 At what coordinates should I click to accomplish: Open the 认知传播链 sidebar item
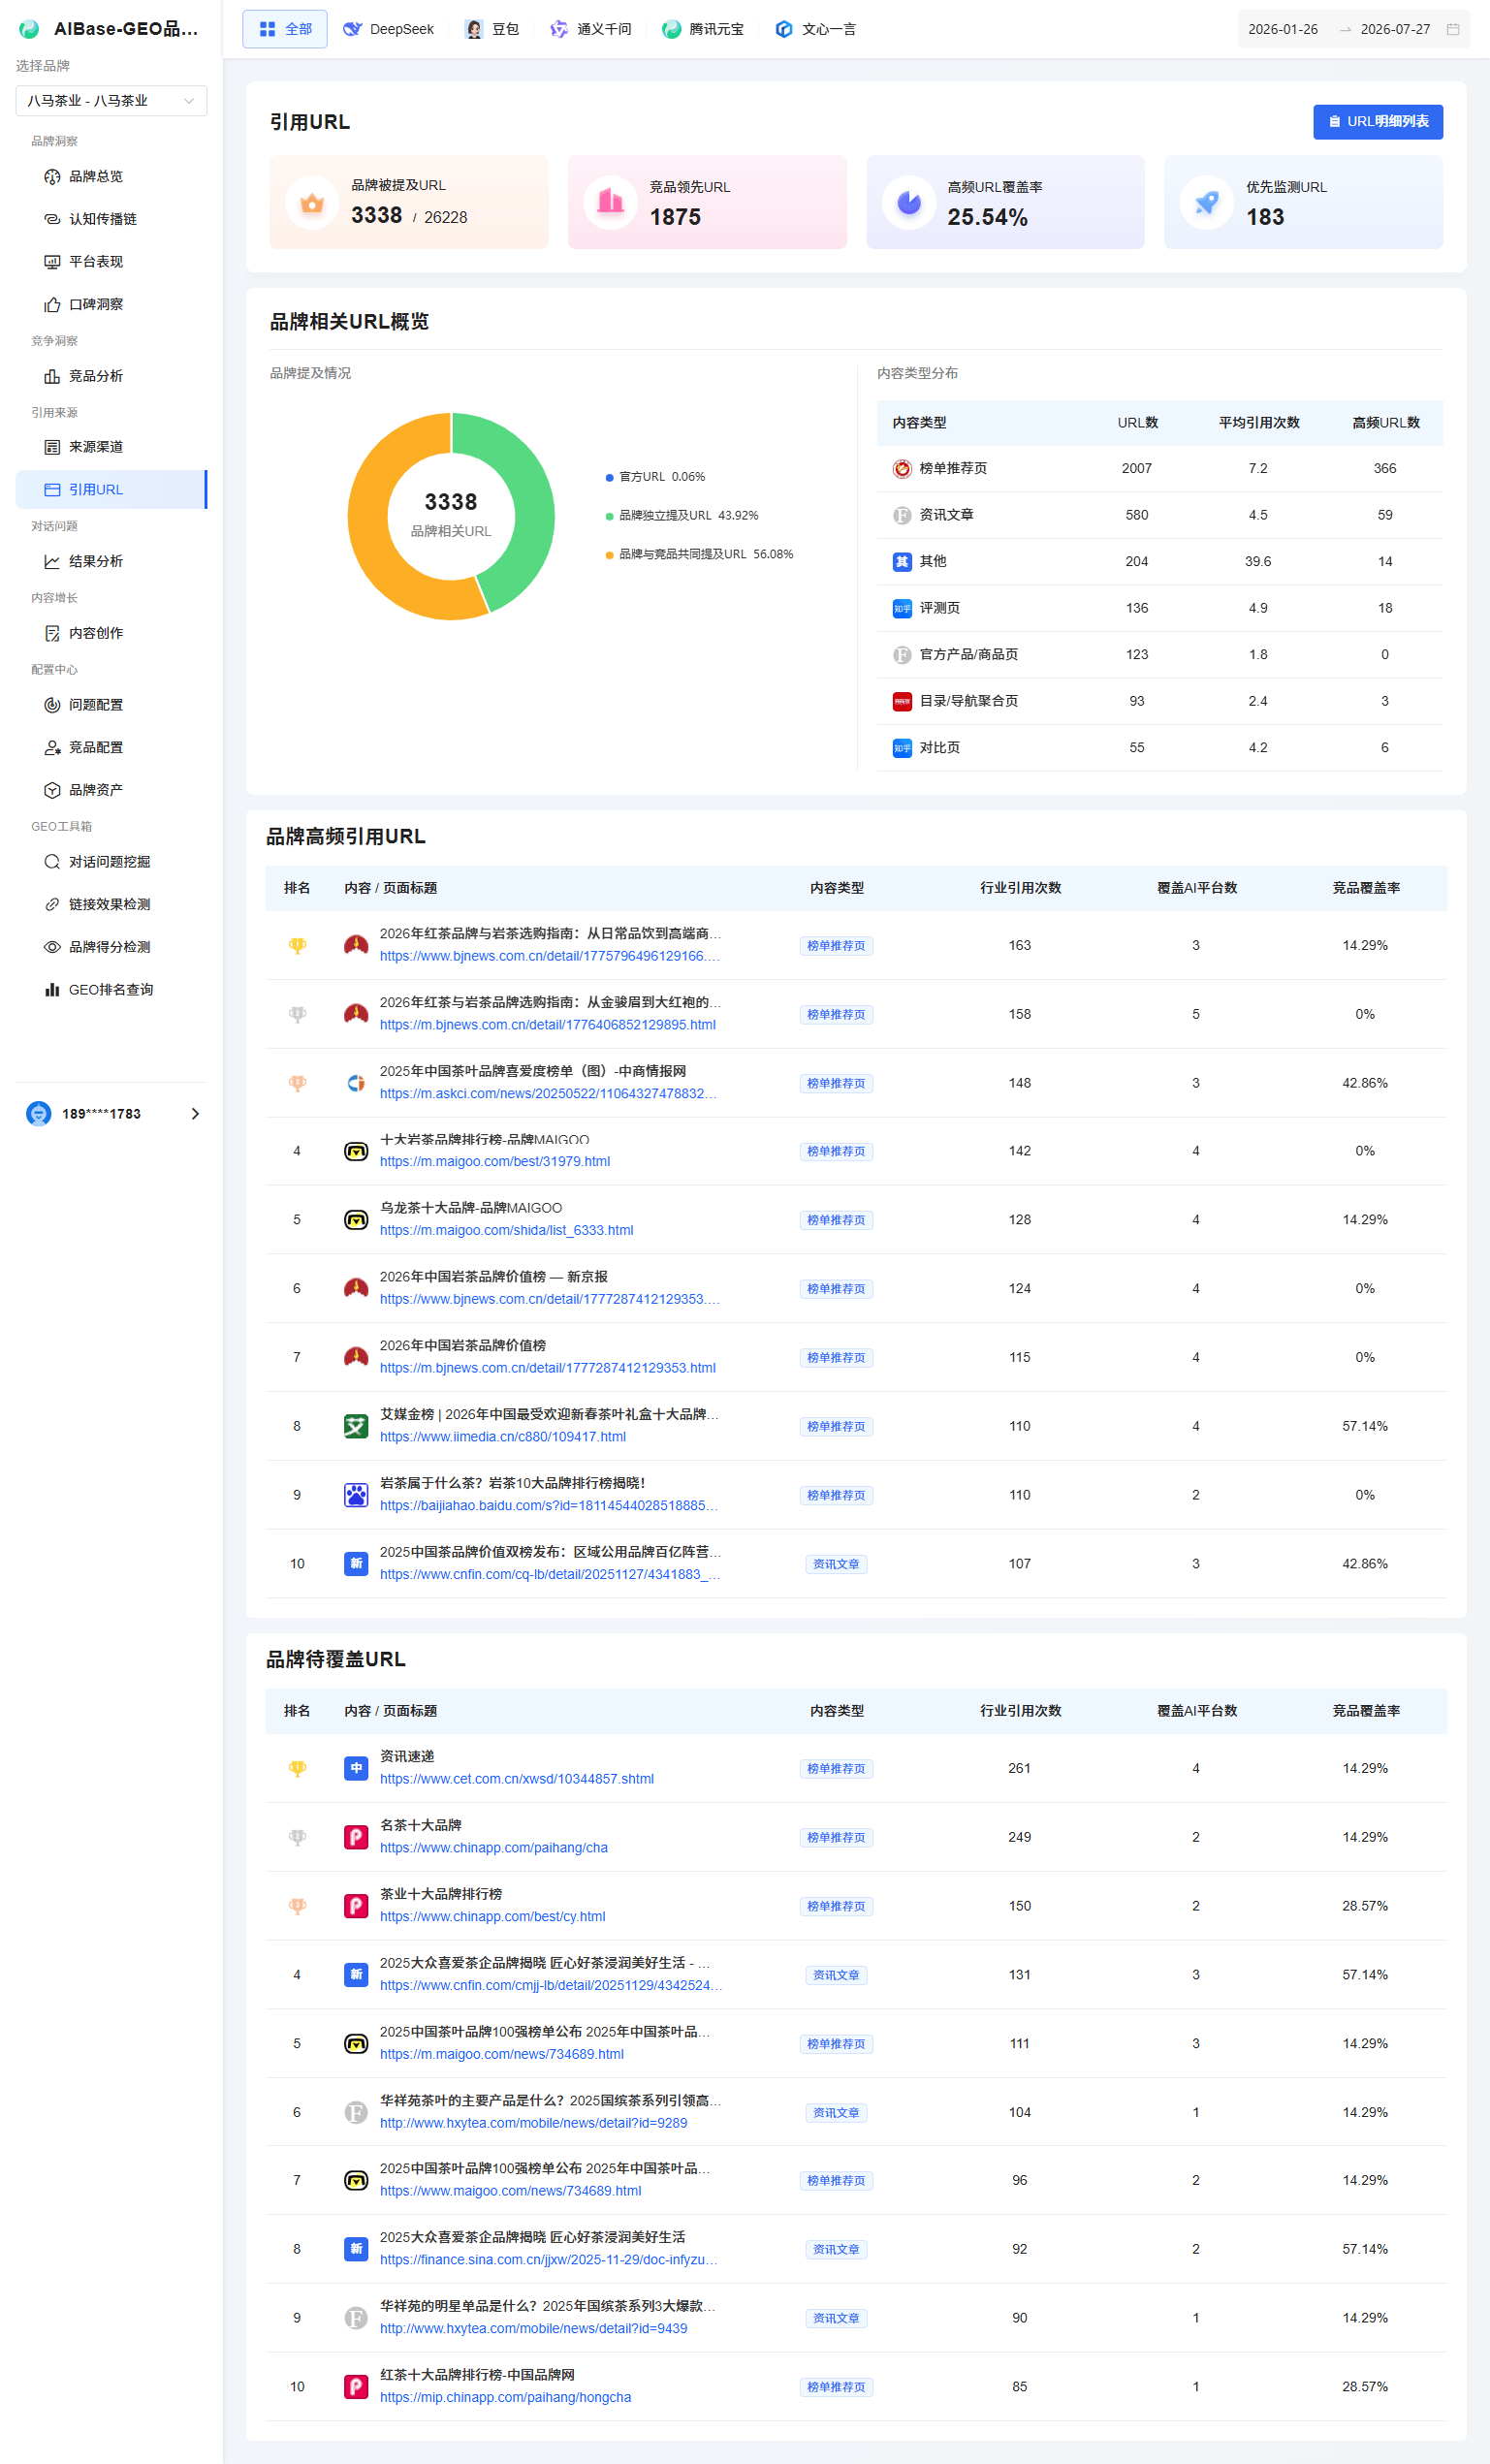pos(111,219)
